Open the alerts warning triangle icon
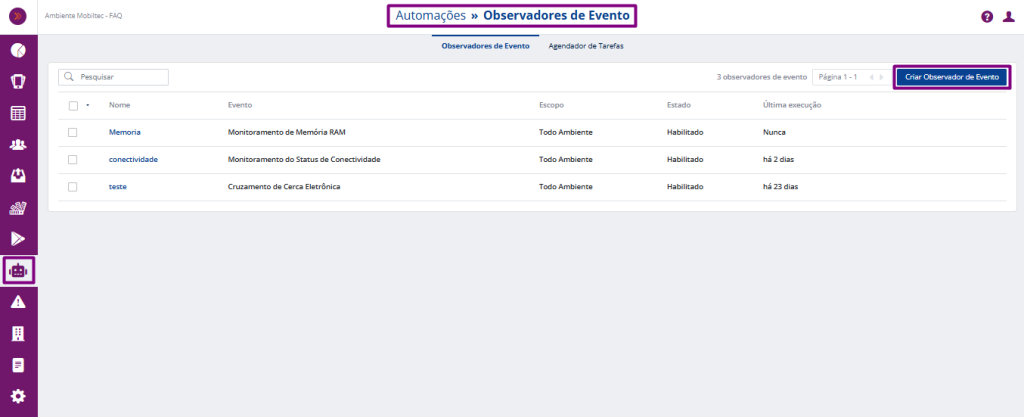1024x417 pixels. (x=18, y=302)
